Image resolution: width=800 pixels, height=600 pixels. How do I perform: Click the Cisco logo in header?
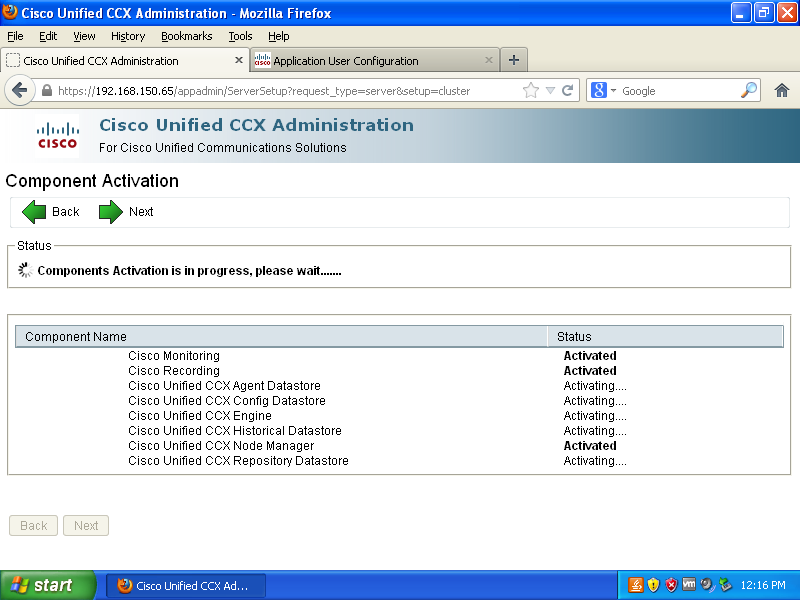tap(57, 136)
